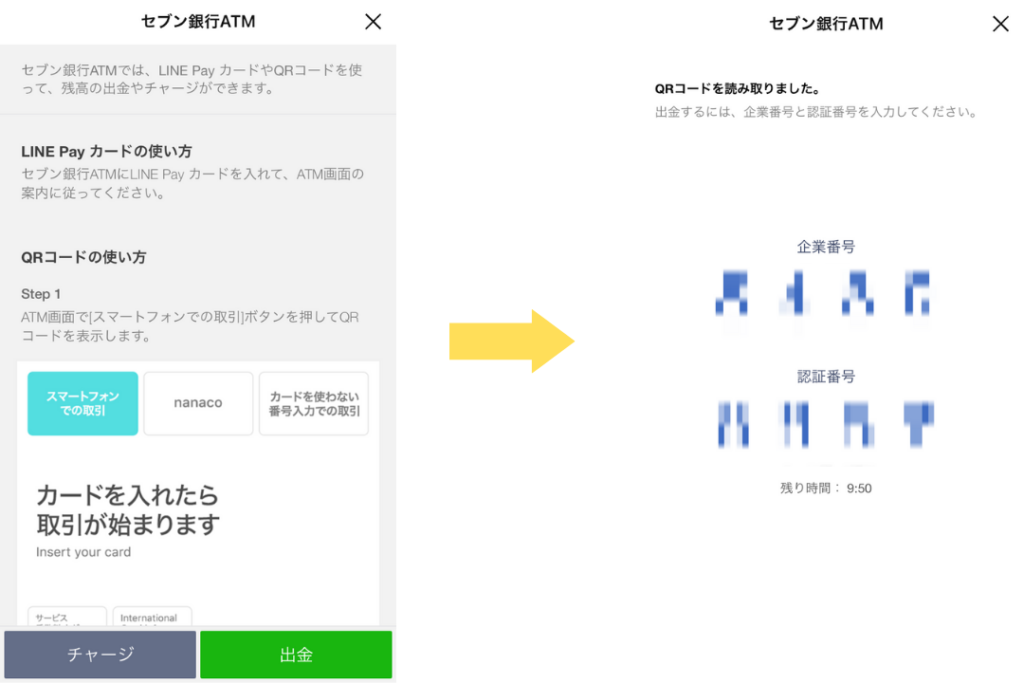Click the 企業番号 label

(x=825, y=247)
